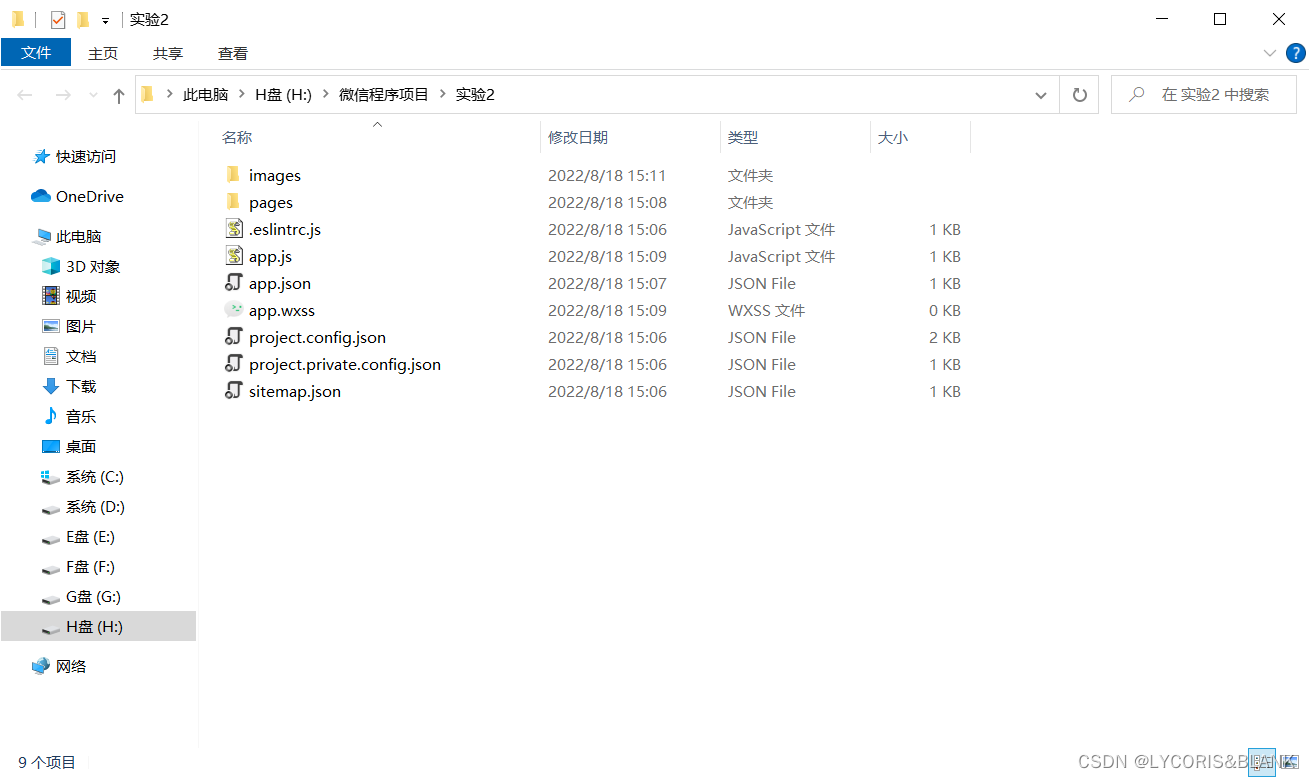Expand the ribbon with chevron
1310x778 pixels.
click(1270, 53)
